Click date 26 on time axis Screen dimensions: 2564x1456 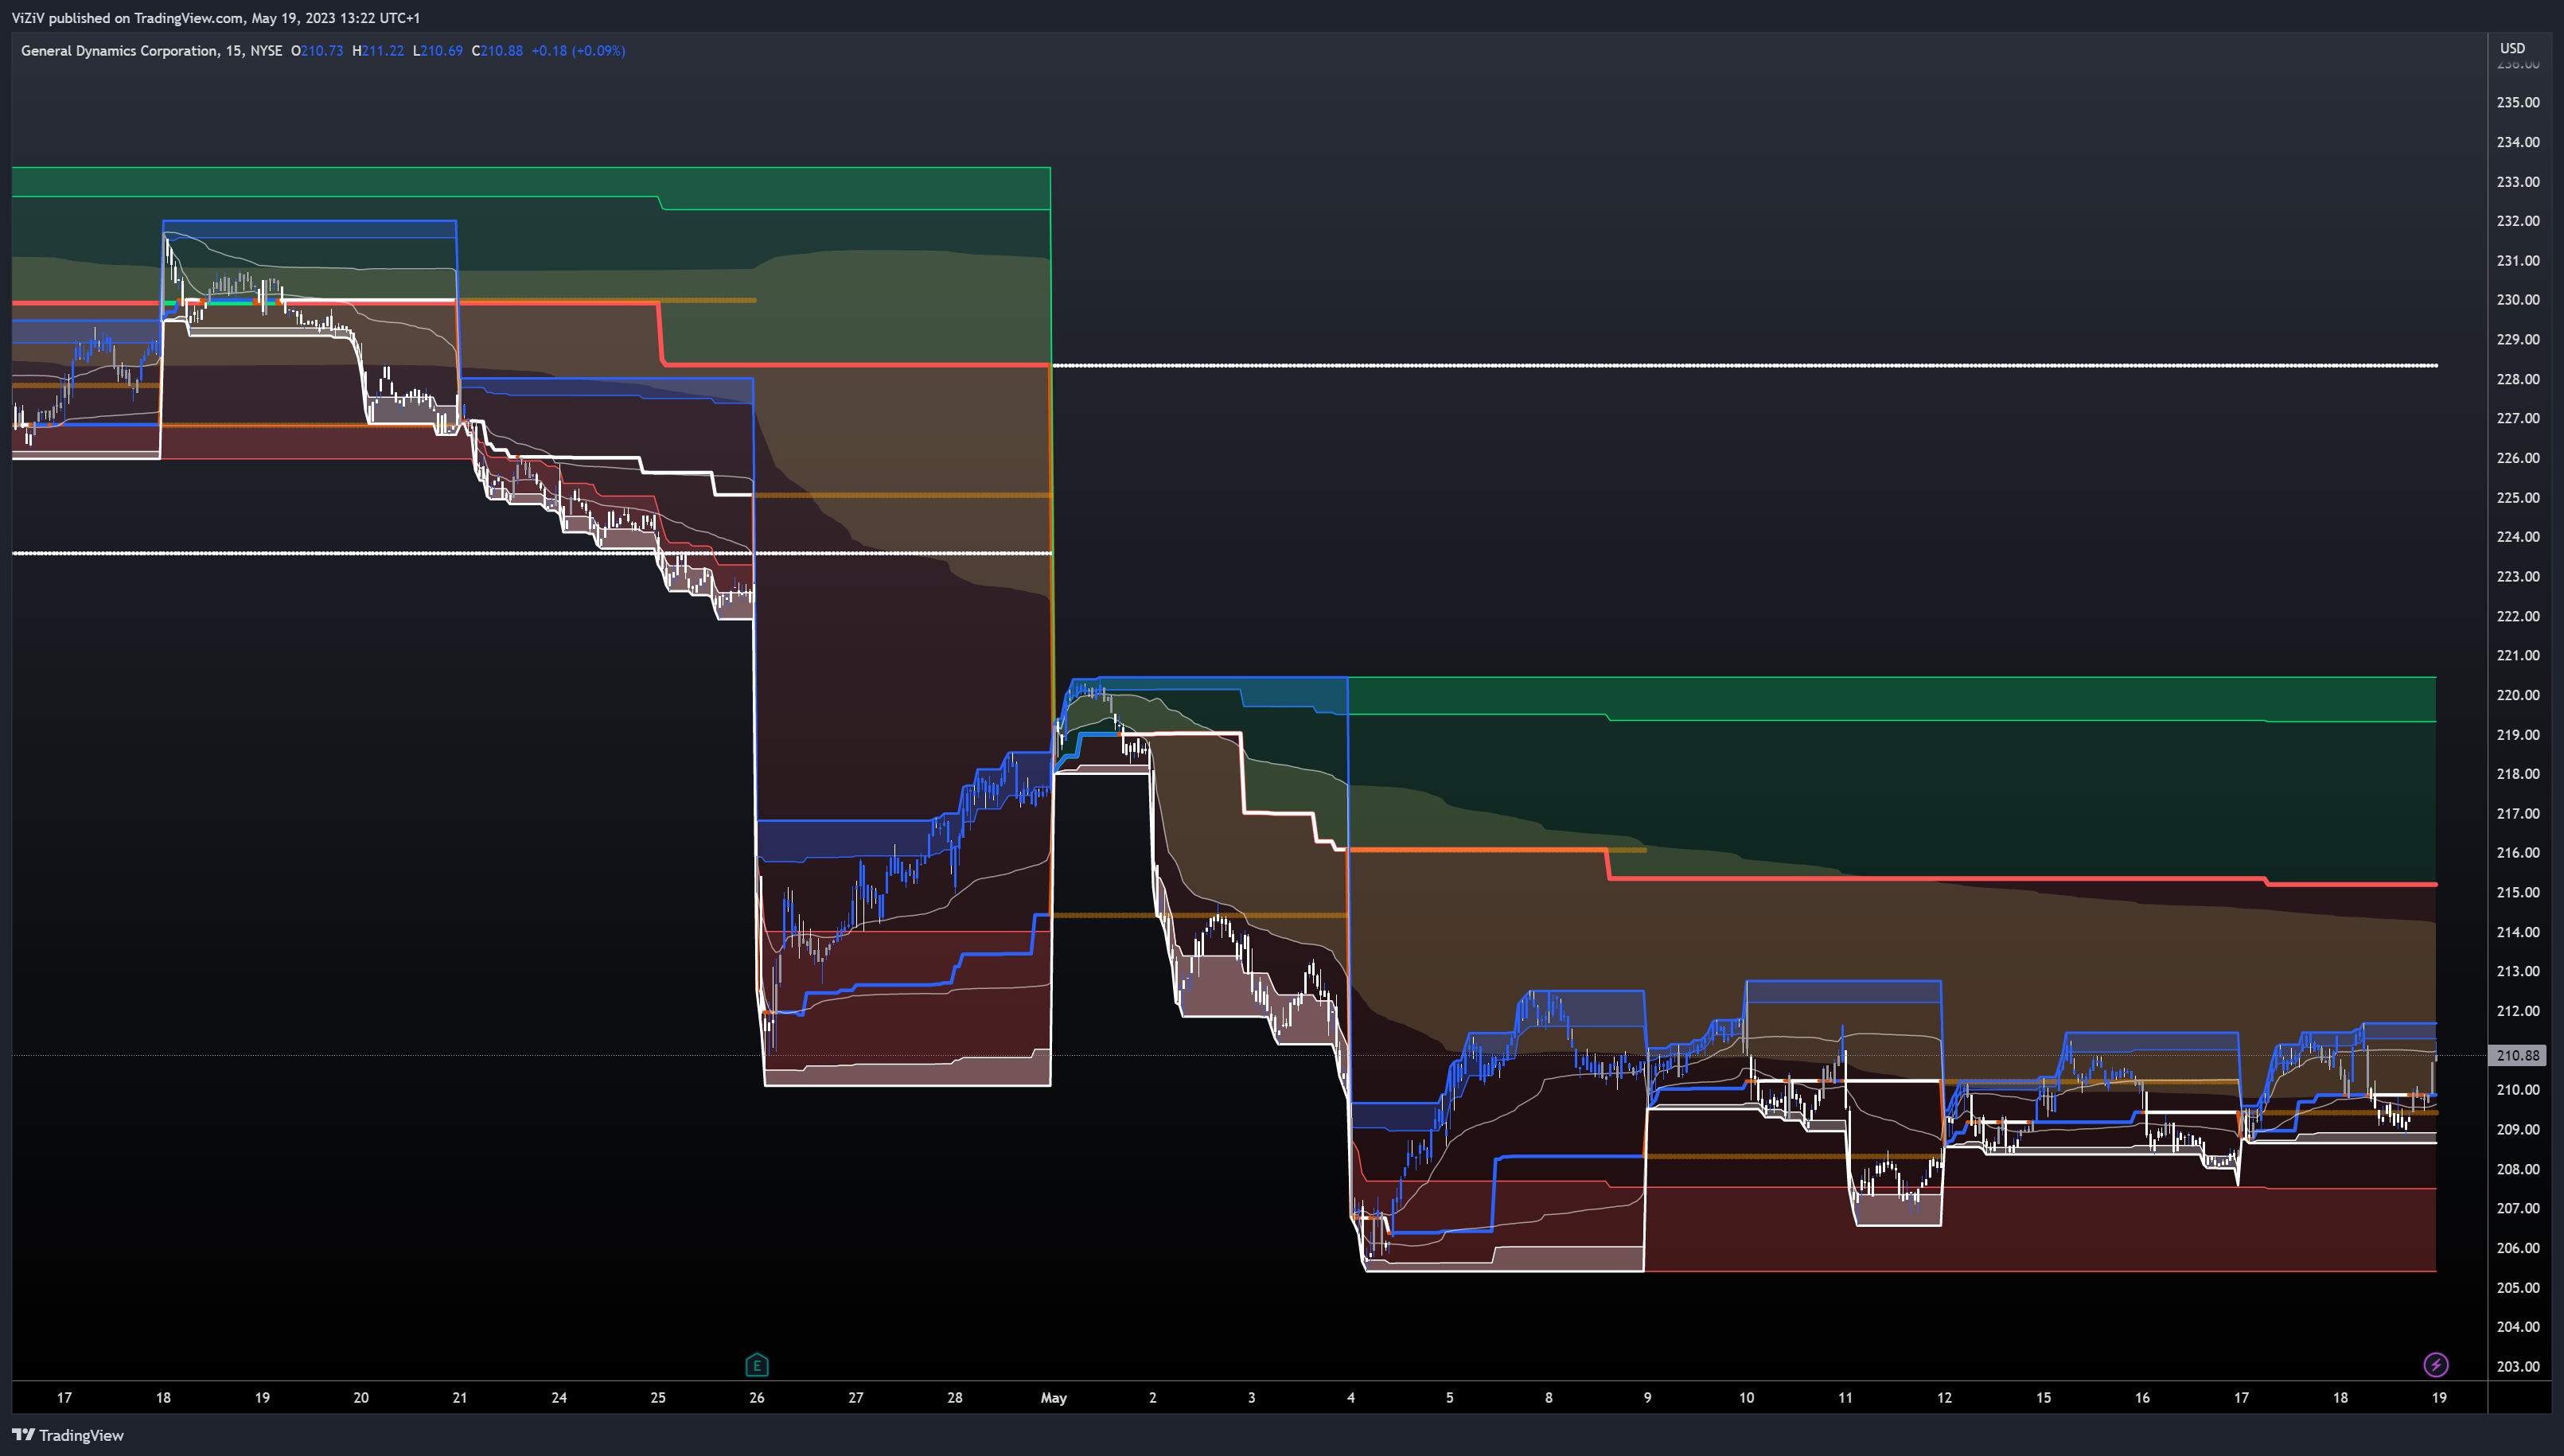(x=757, y=1397)
